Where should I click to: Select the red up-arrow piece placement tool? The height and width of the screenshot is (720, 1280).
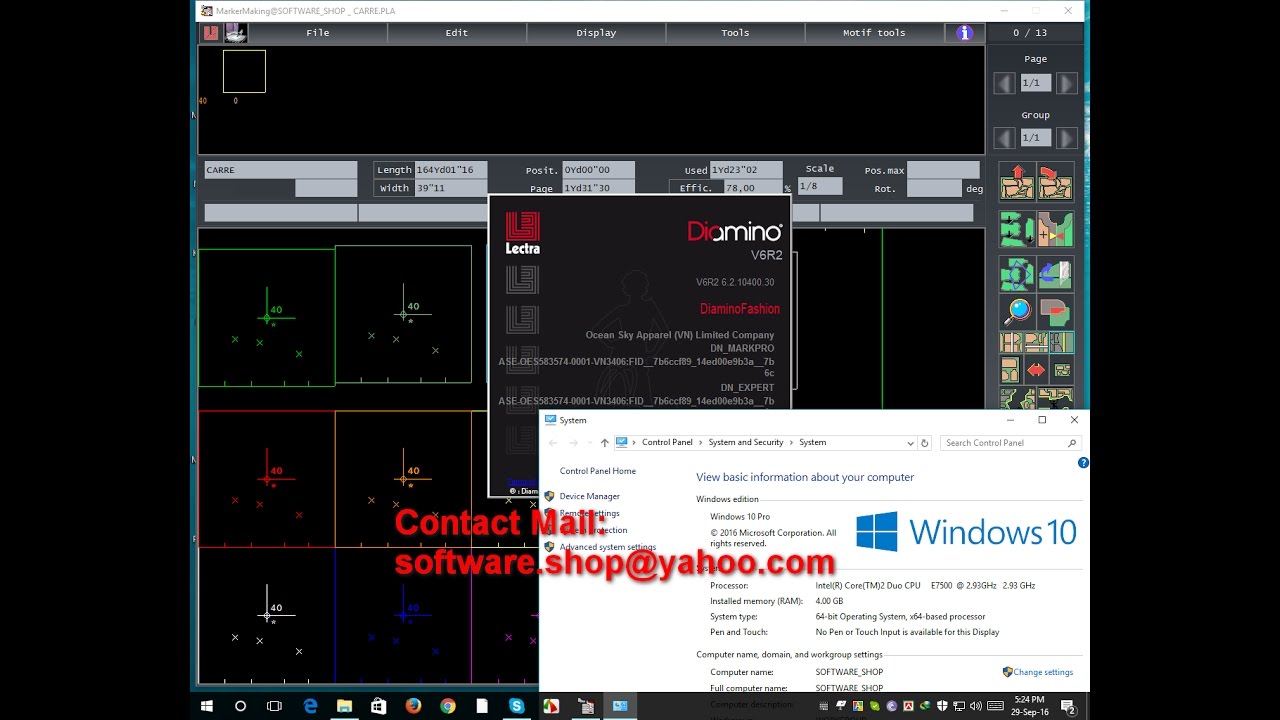click(x=1017, y=181)
